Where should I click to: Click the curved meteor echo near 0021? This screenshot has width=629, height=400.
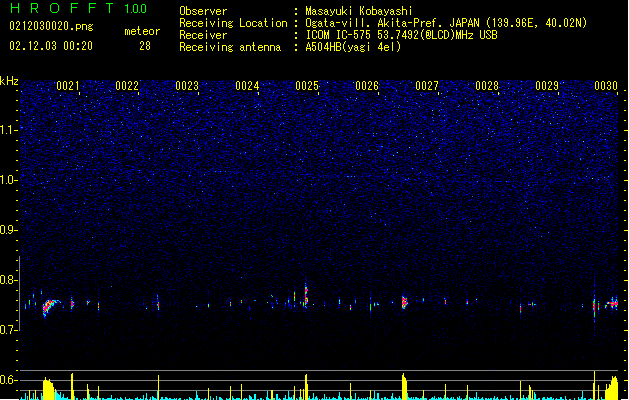[50, 307]
